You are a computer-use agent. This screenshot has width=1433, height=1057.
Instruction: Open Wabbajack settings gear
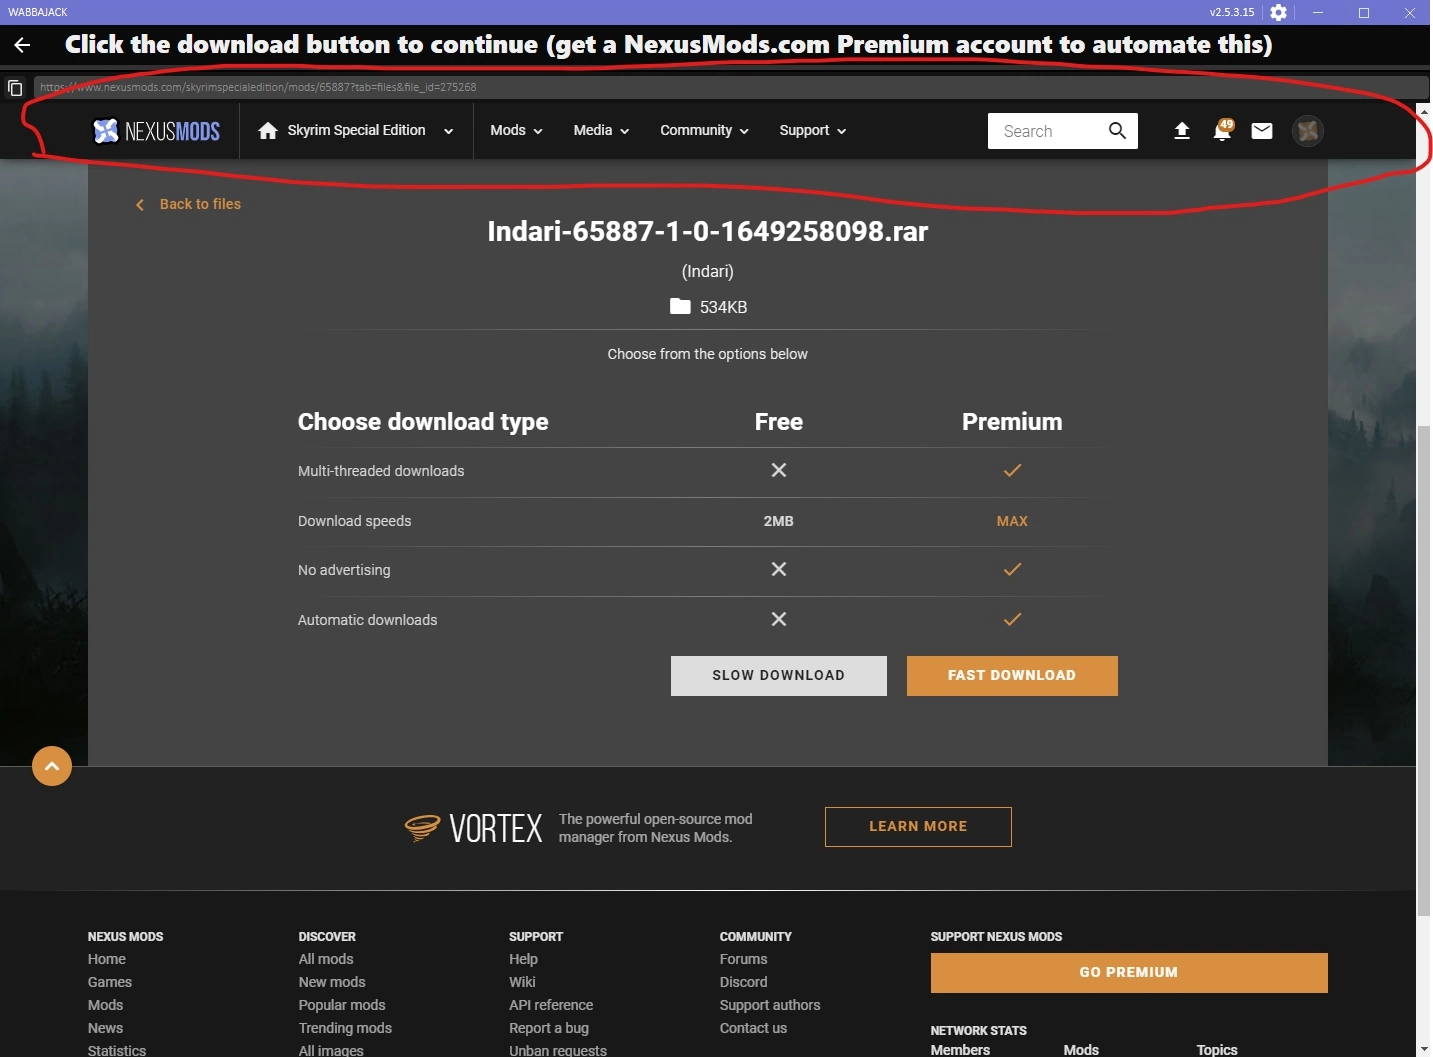(x=1278, y=12)
